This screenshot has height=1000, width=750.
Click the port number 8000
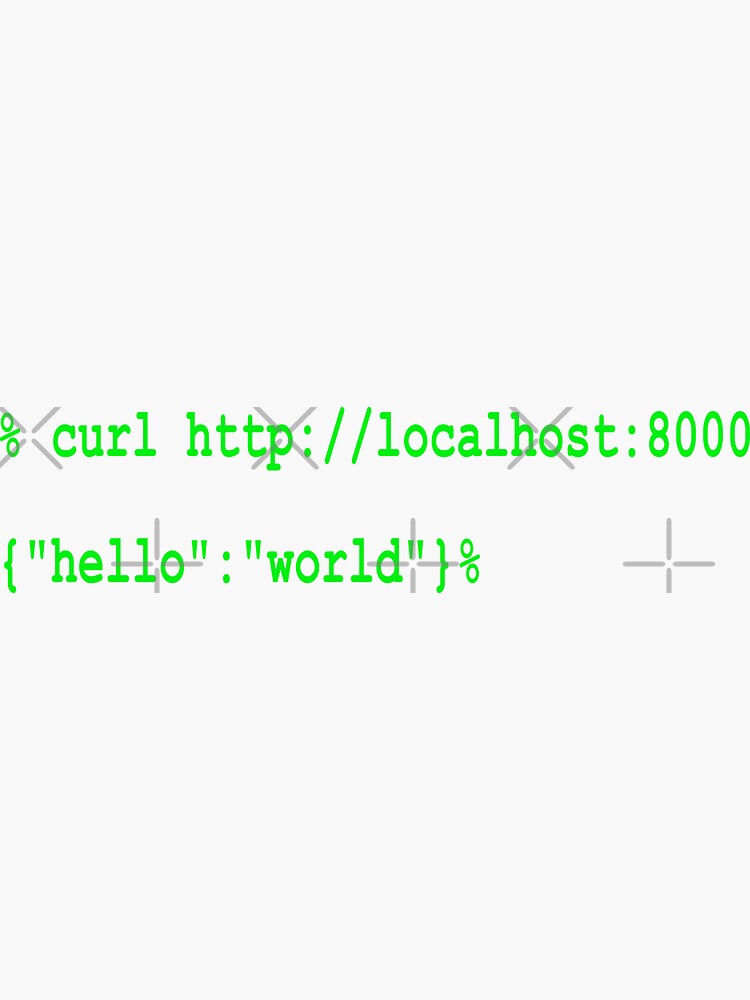698,436
